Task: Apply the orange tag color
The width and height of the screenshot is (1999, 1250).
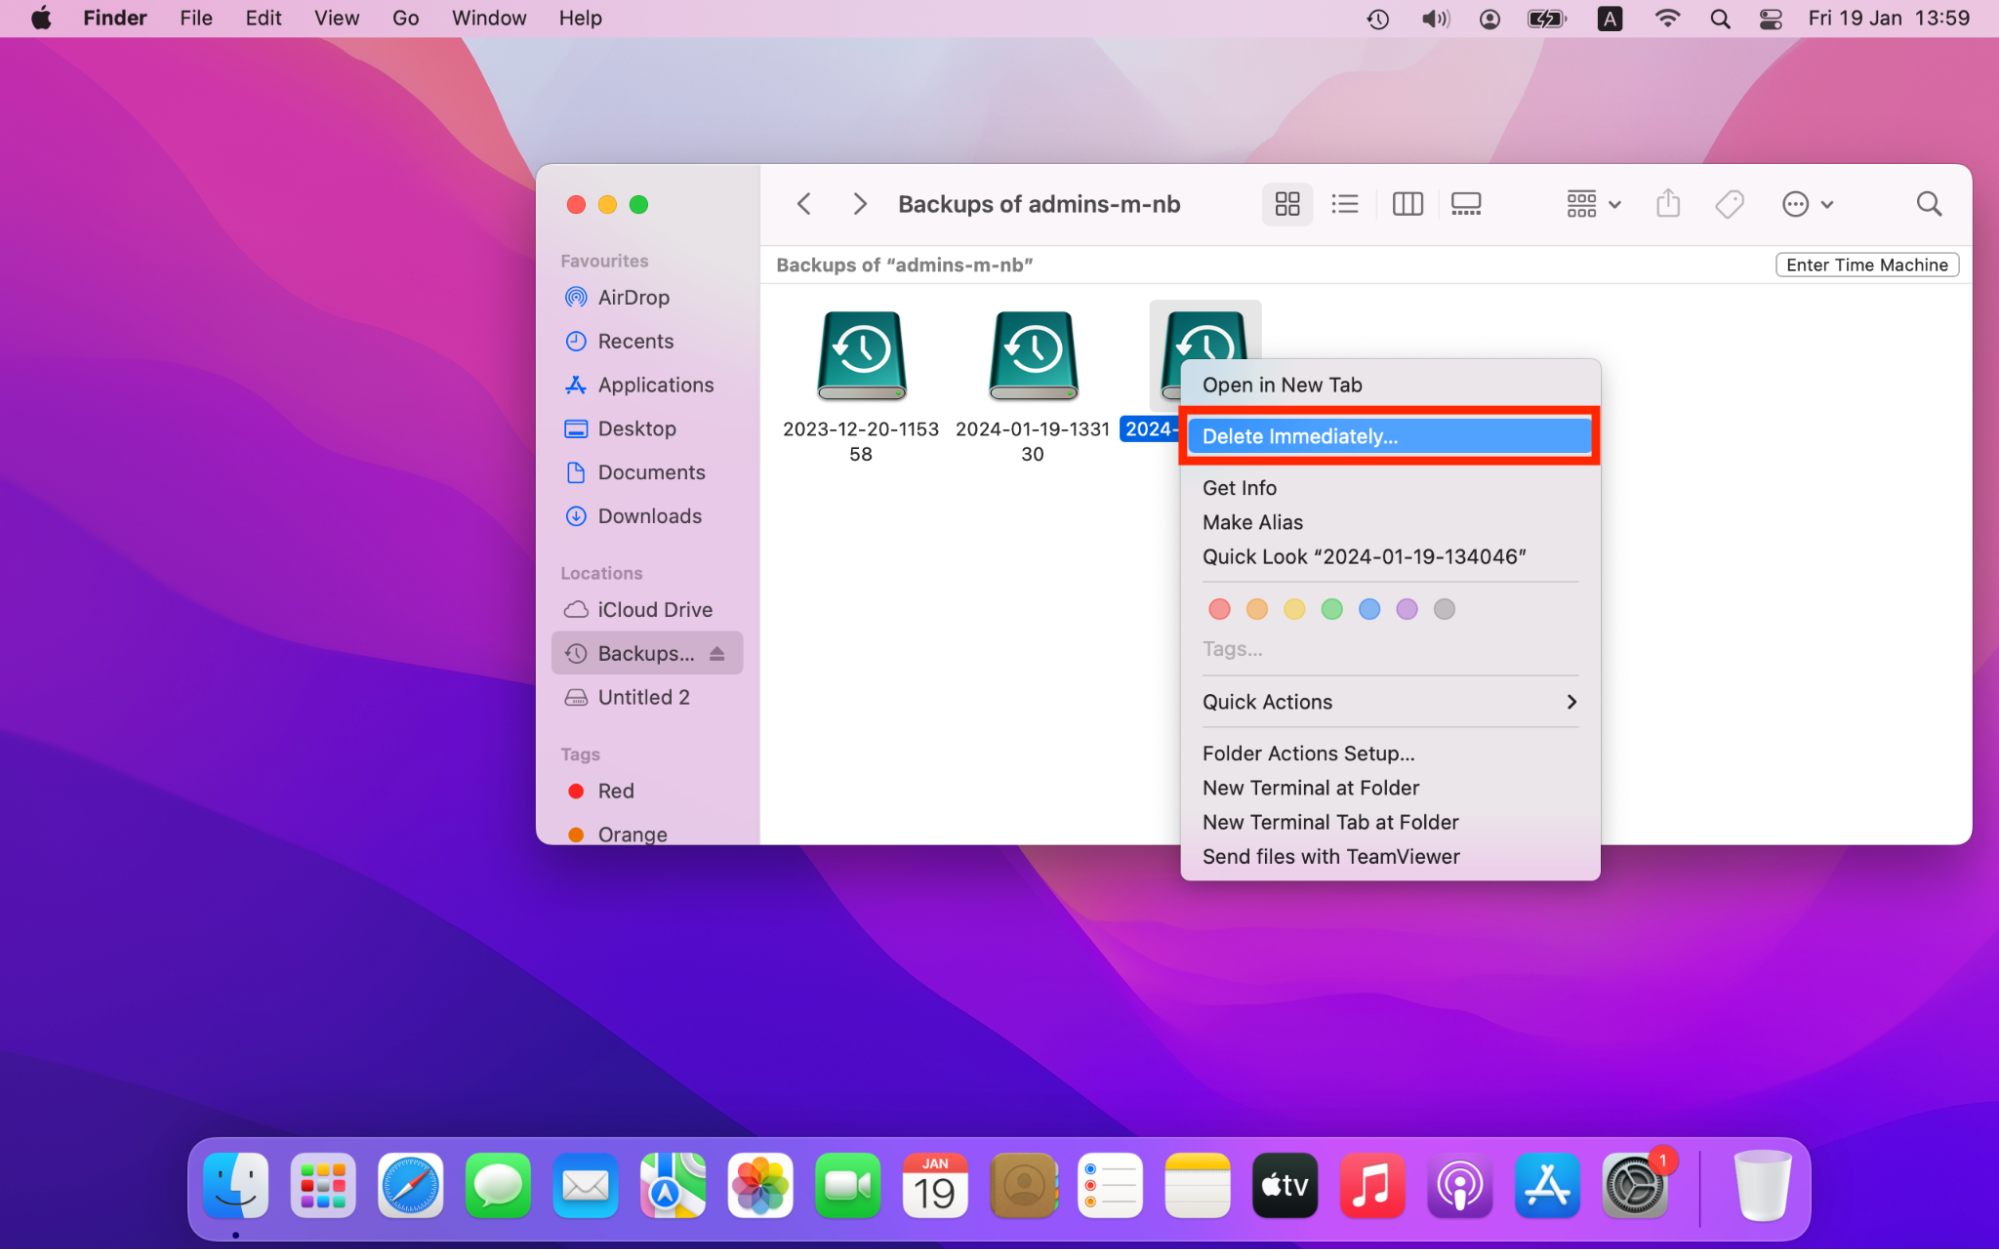Action: (1257, 609)
